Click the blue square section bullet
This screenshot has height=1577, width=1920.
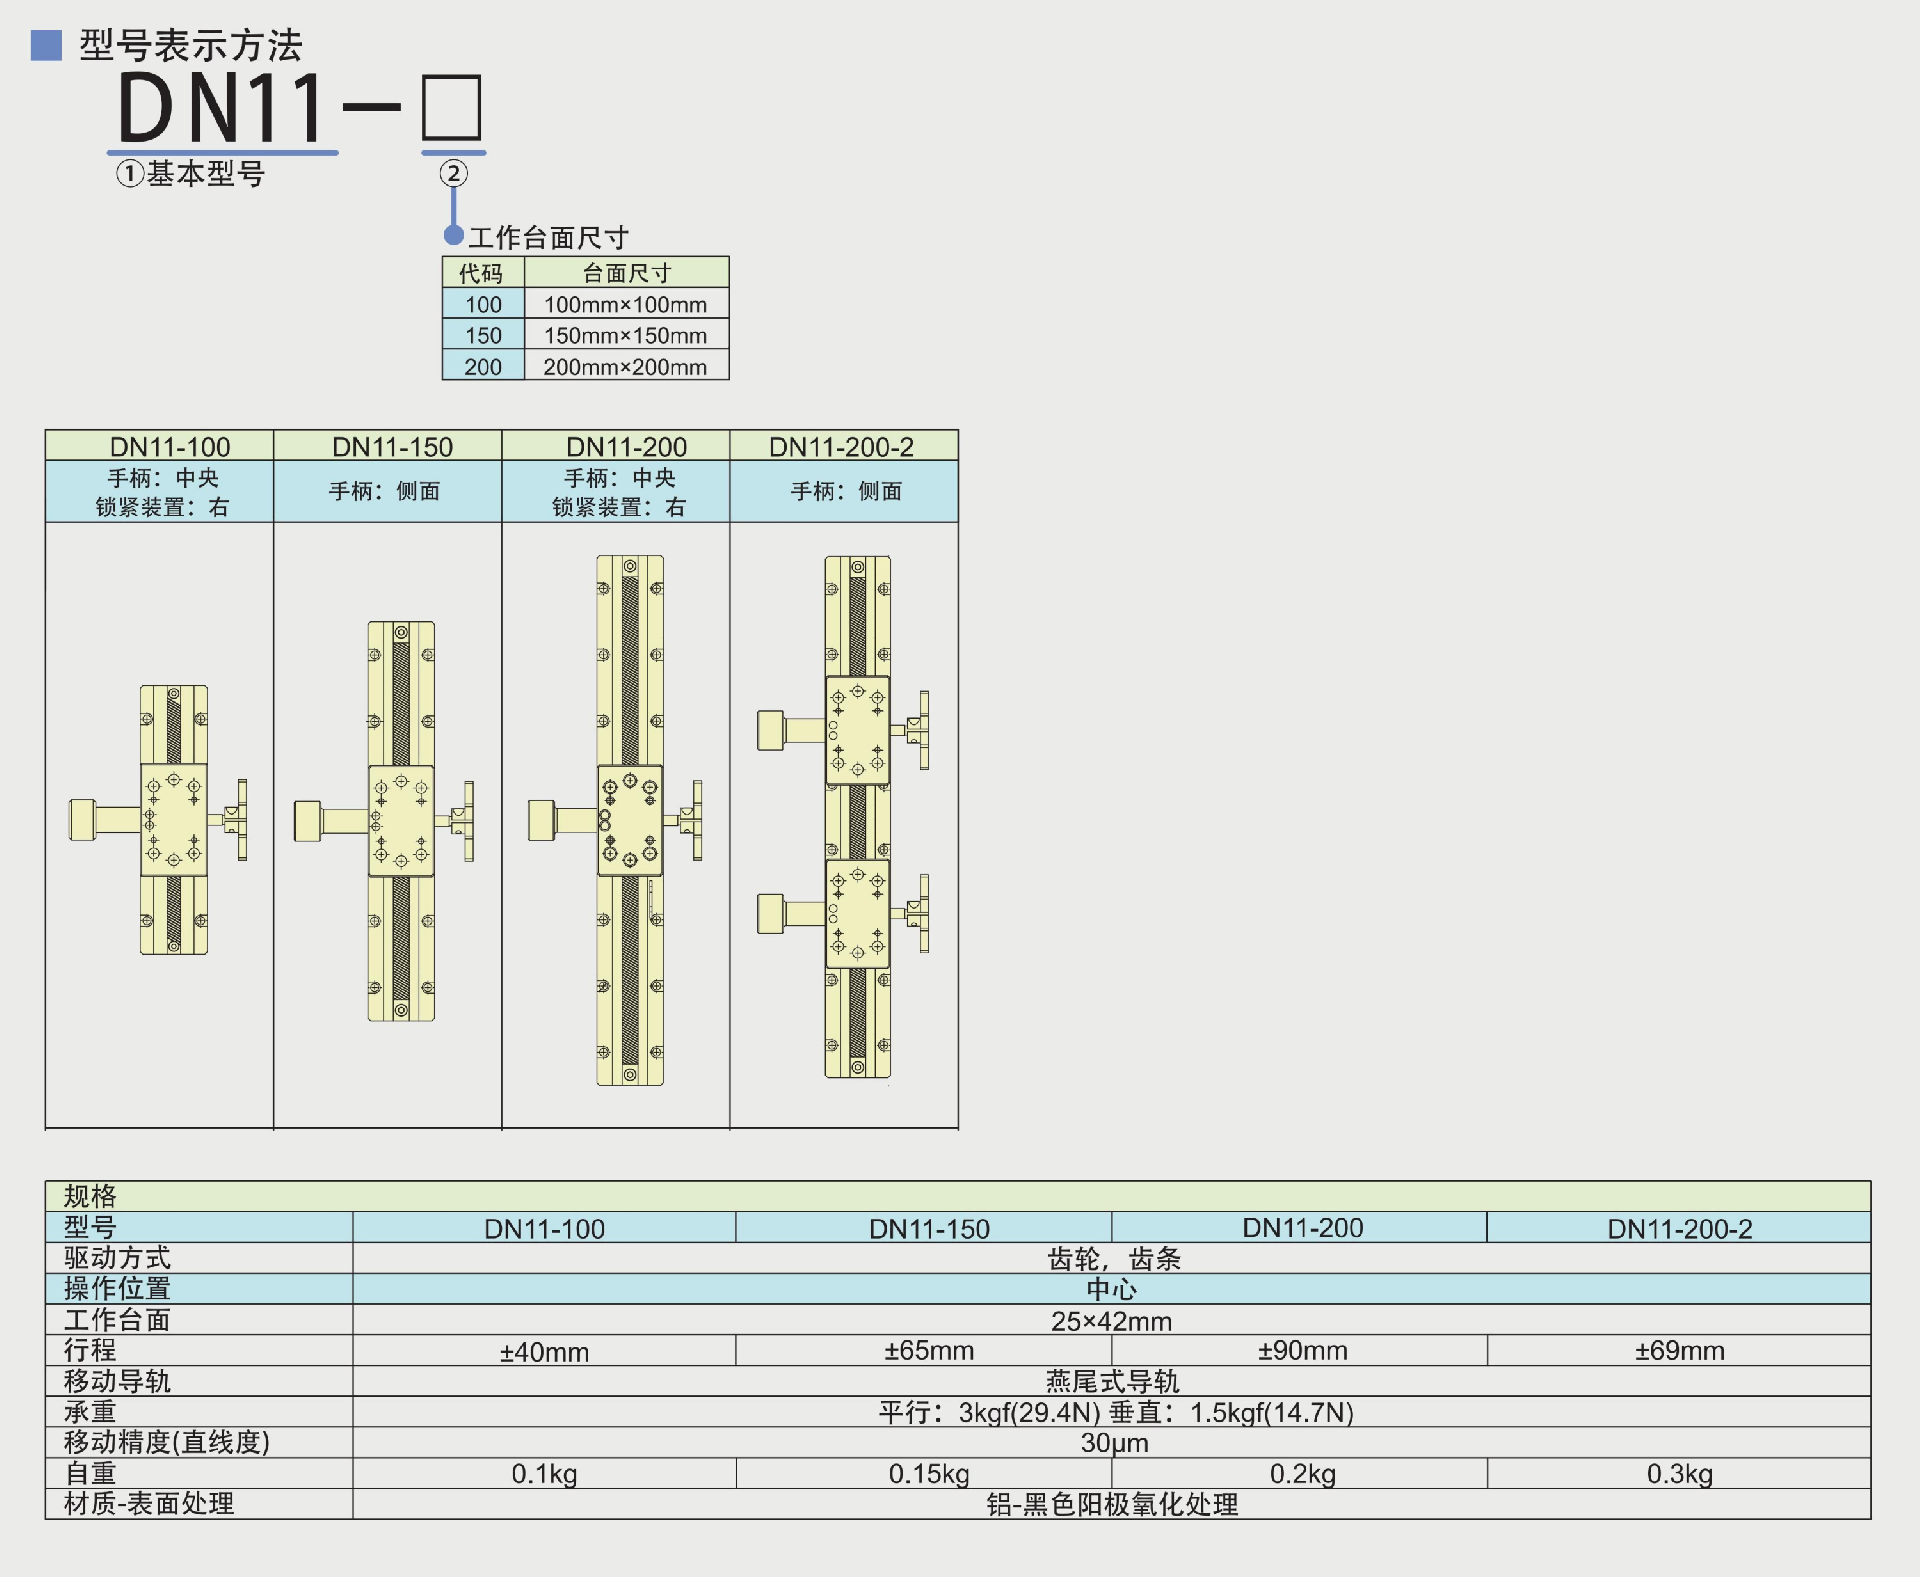(46, 45)
